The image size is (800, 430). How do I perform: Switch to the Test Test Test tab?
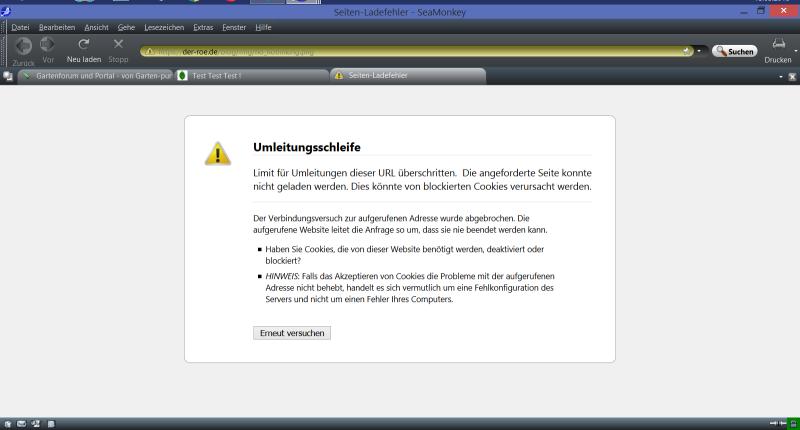(x=250, y=76)
